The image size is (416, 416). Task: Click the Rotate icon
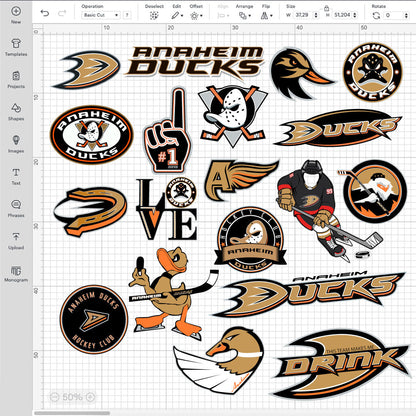coord(376,15)
